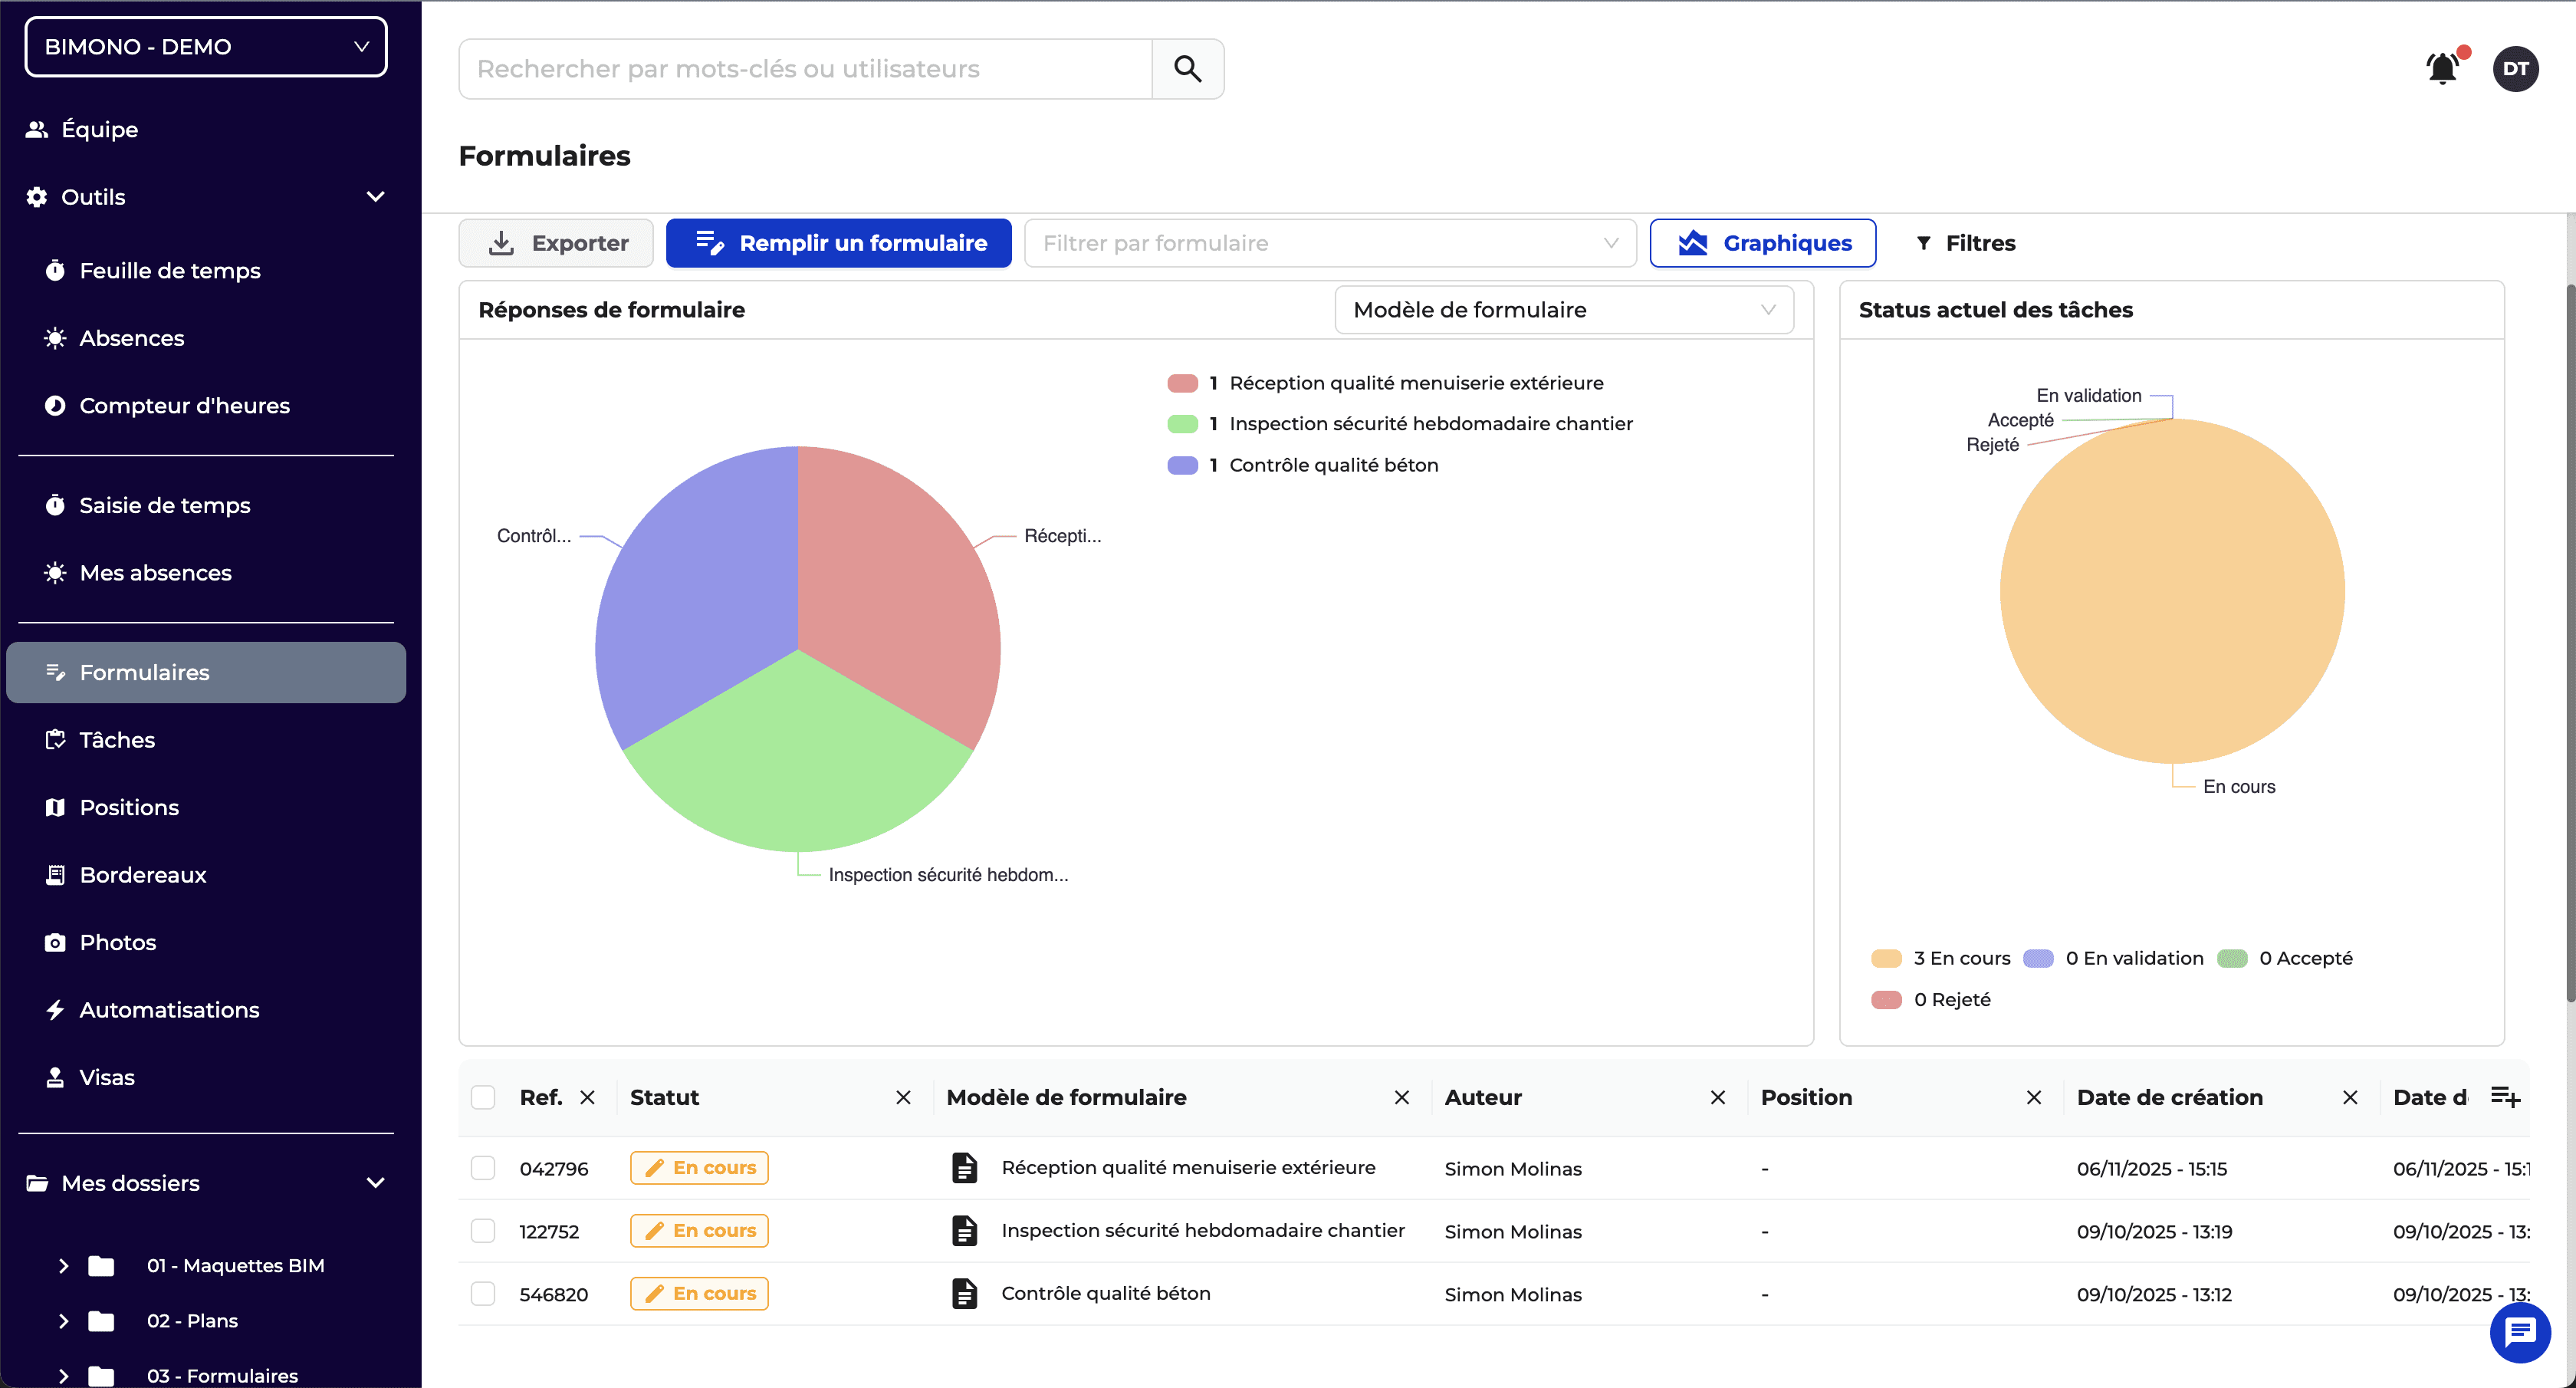
Task: Check the box for row 042796
Action: 483,1168
